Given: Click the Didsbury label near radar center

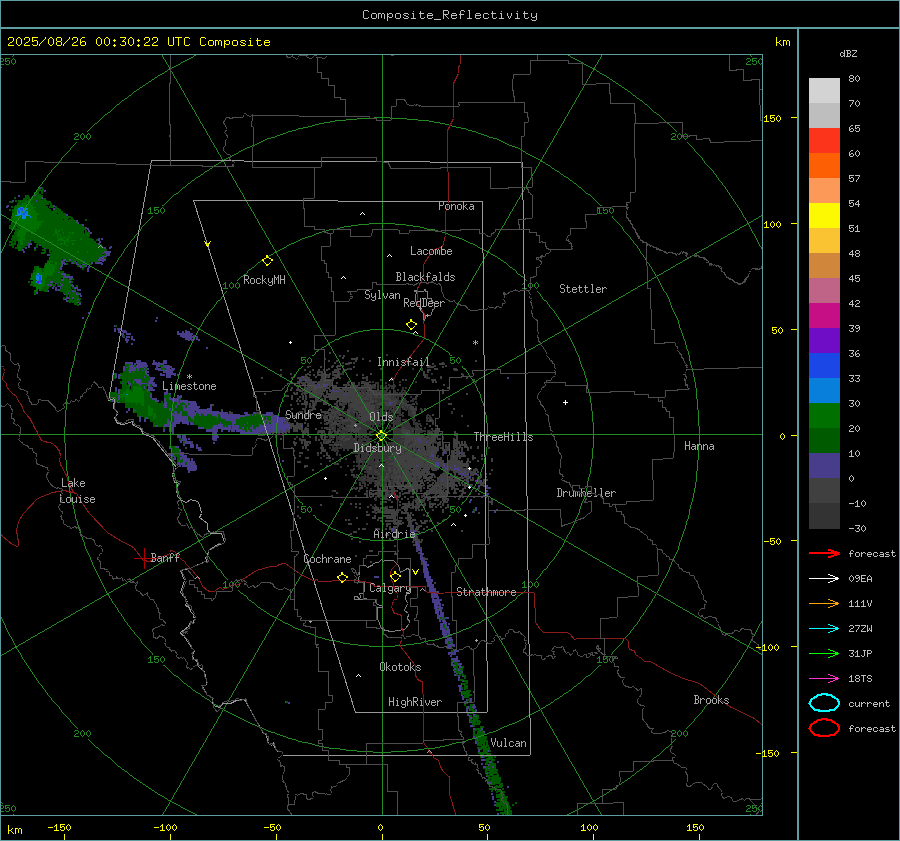Looking at the screenshot, I should (x=377, y=448).
